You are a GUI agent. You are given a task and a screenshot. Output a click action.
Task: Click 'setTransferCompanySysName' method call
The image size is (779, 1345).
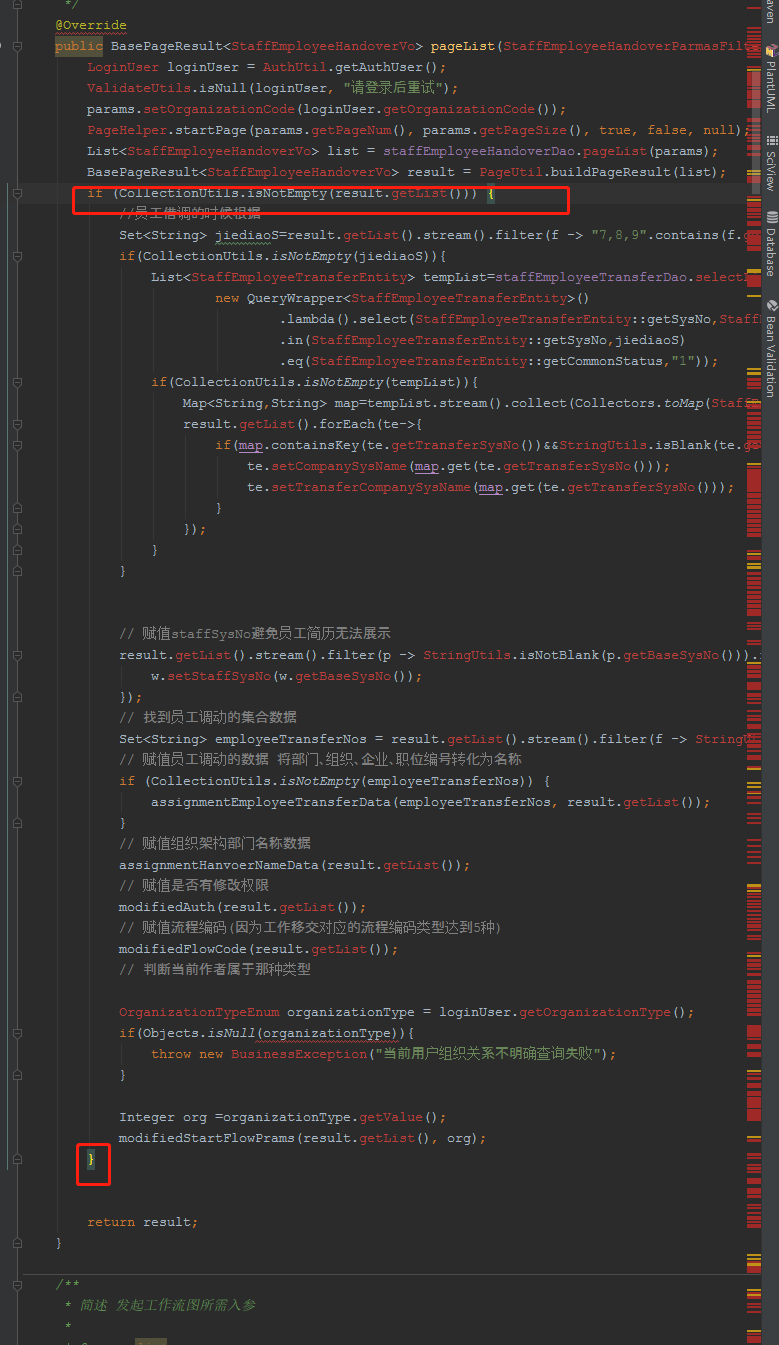(x=371, y=487)
